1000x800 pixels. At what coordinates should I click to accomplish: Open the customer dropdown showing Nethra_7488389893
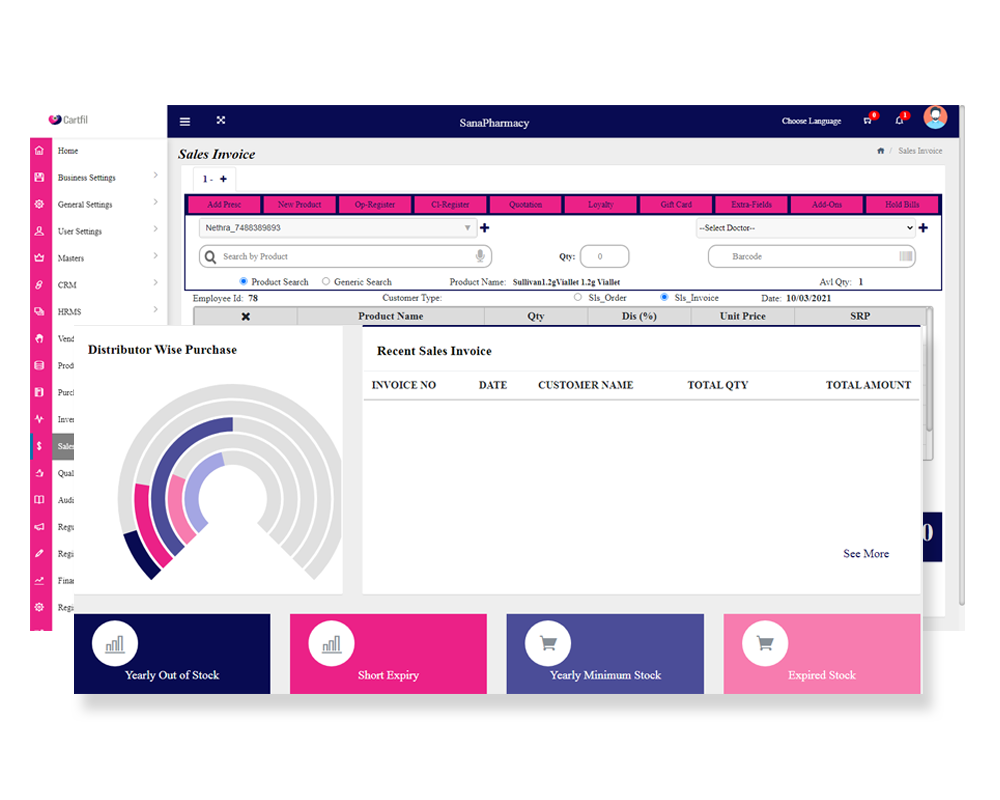337,228
